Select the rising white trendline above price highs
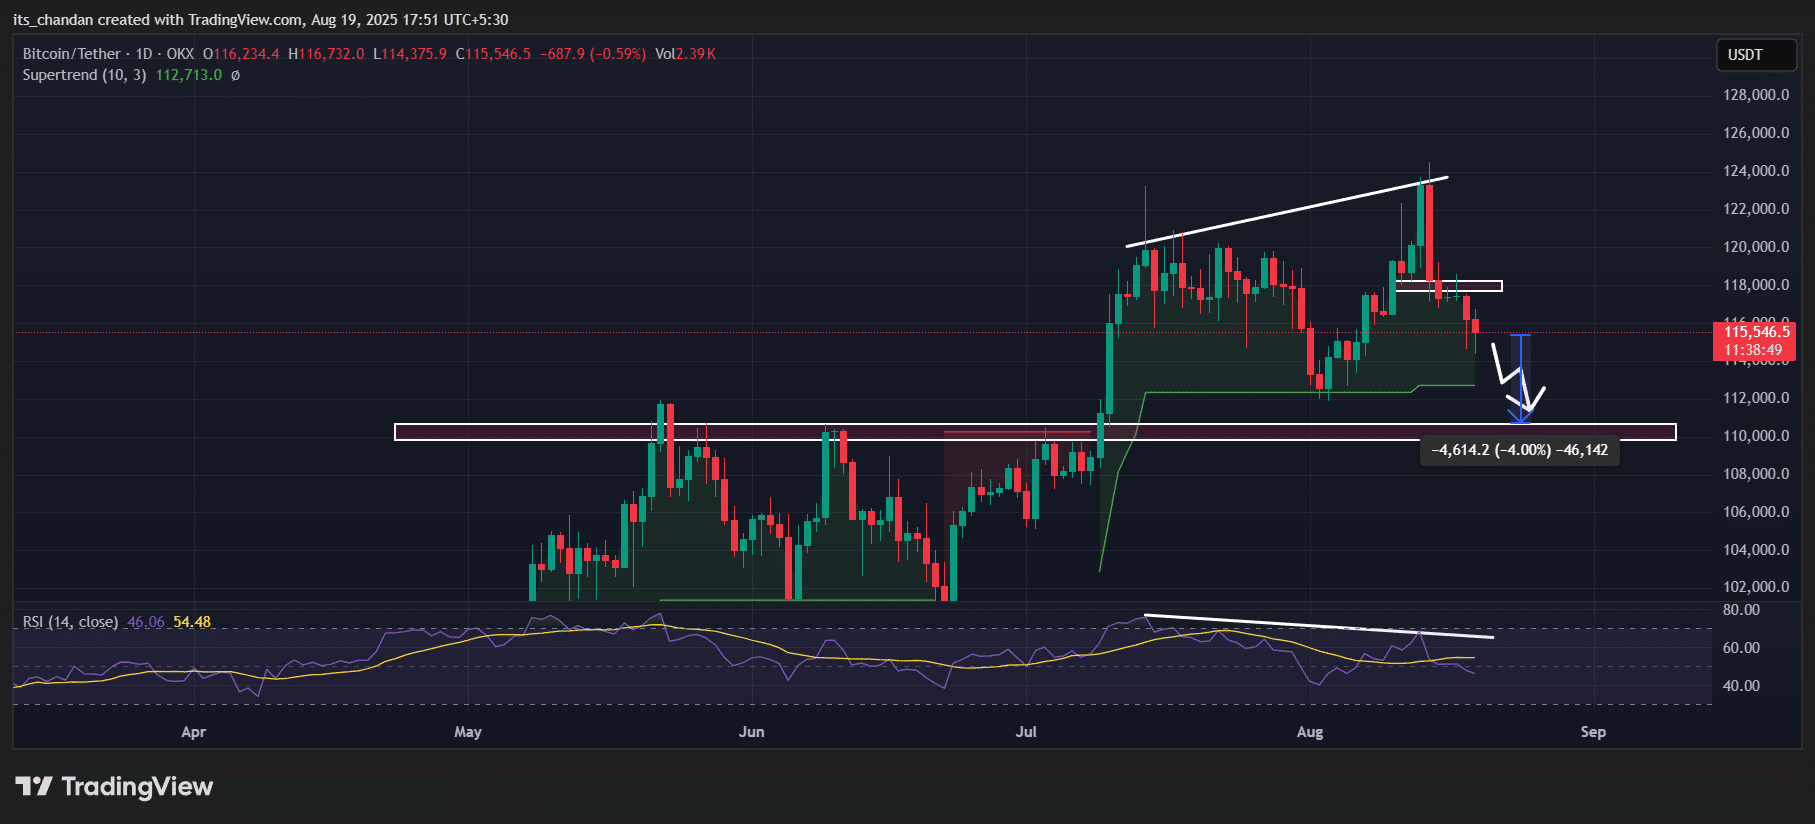 (1286, 212)
